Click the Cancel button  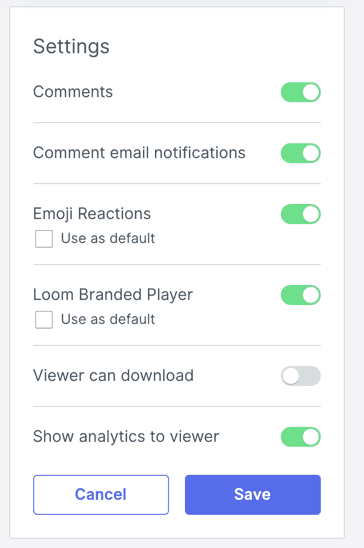click(x=101, y=495)
